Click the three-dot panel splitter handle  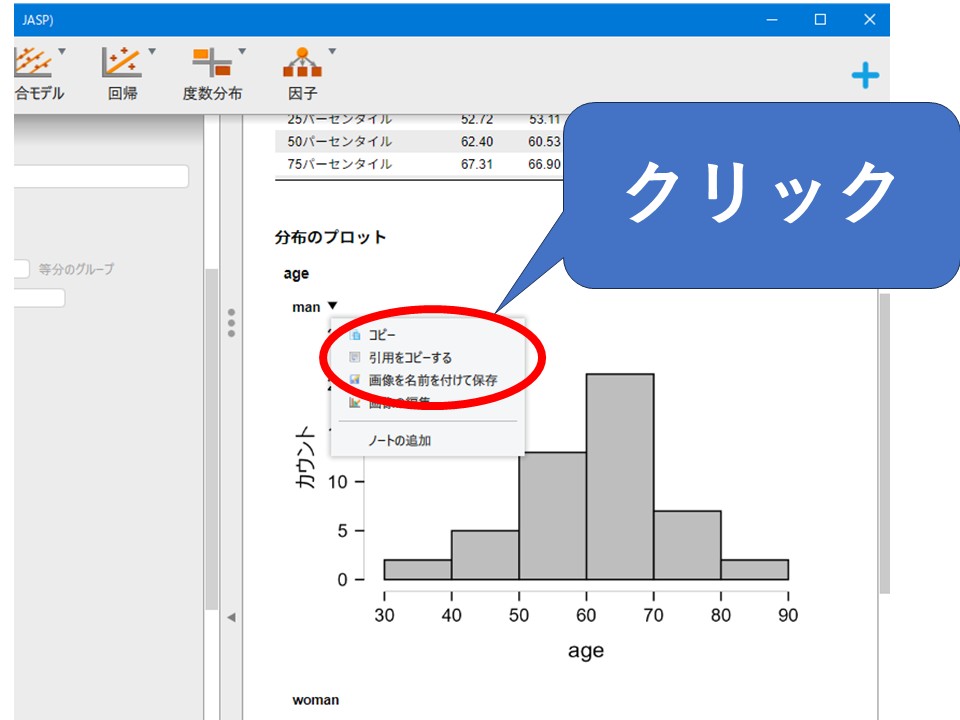click(x=231, y=322)
